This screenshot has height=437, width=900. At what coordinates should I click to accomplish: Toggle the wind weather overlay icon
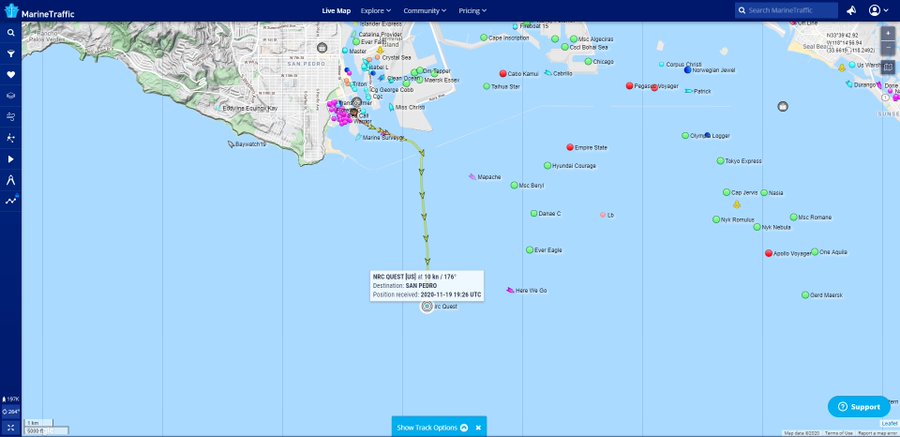11,117
